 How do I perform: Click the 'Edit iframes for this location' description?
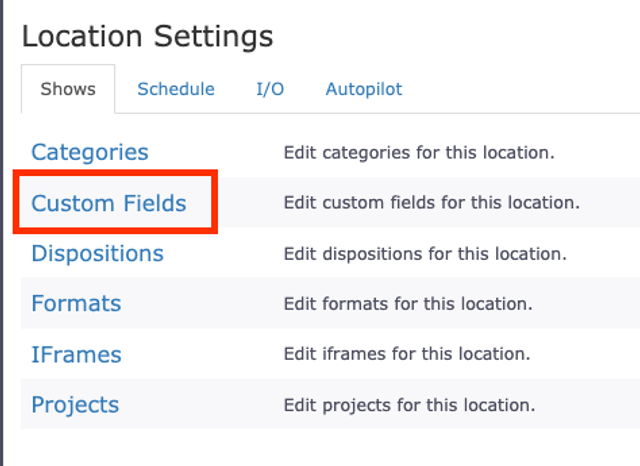407,354
